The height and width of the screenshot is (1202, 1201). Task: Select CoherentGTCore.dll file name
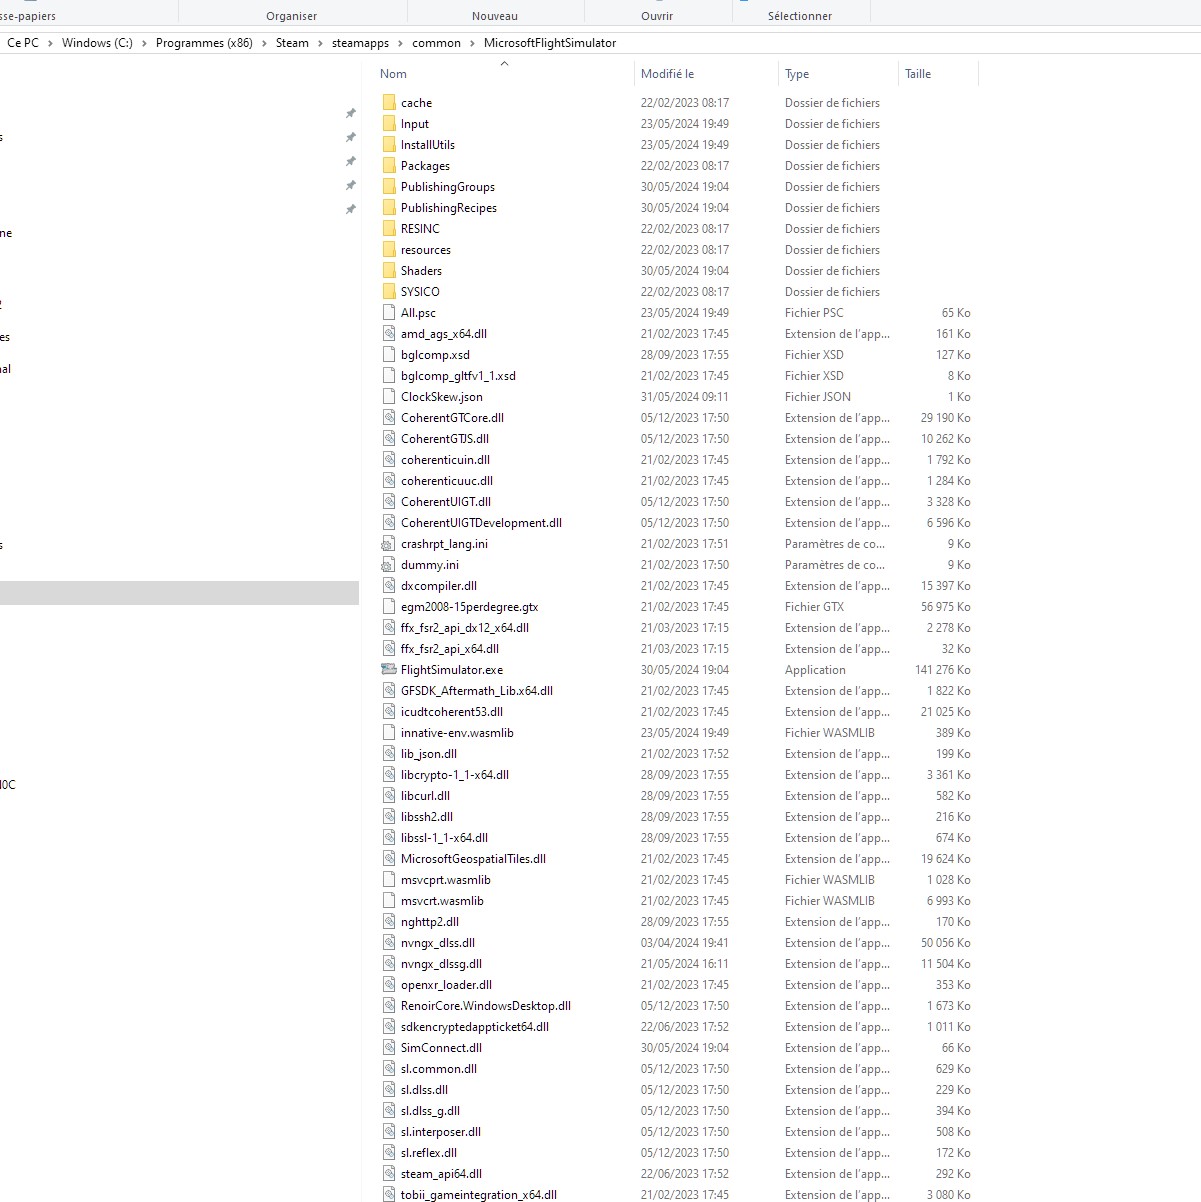452,418
